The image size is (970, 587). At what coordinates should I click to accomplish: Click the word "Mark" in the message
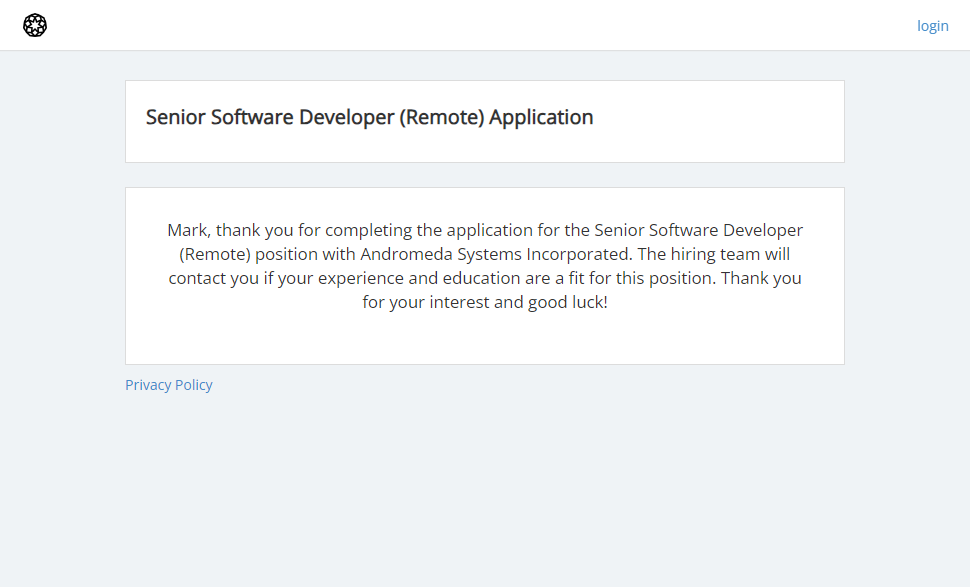(x=187, y=230)
